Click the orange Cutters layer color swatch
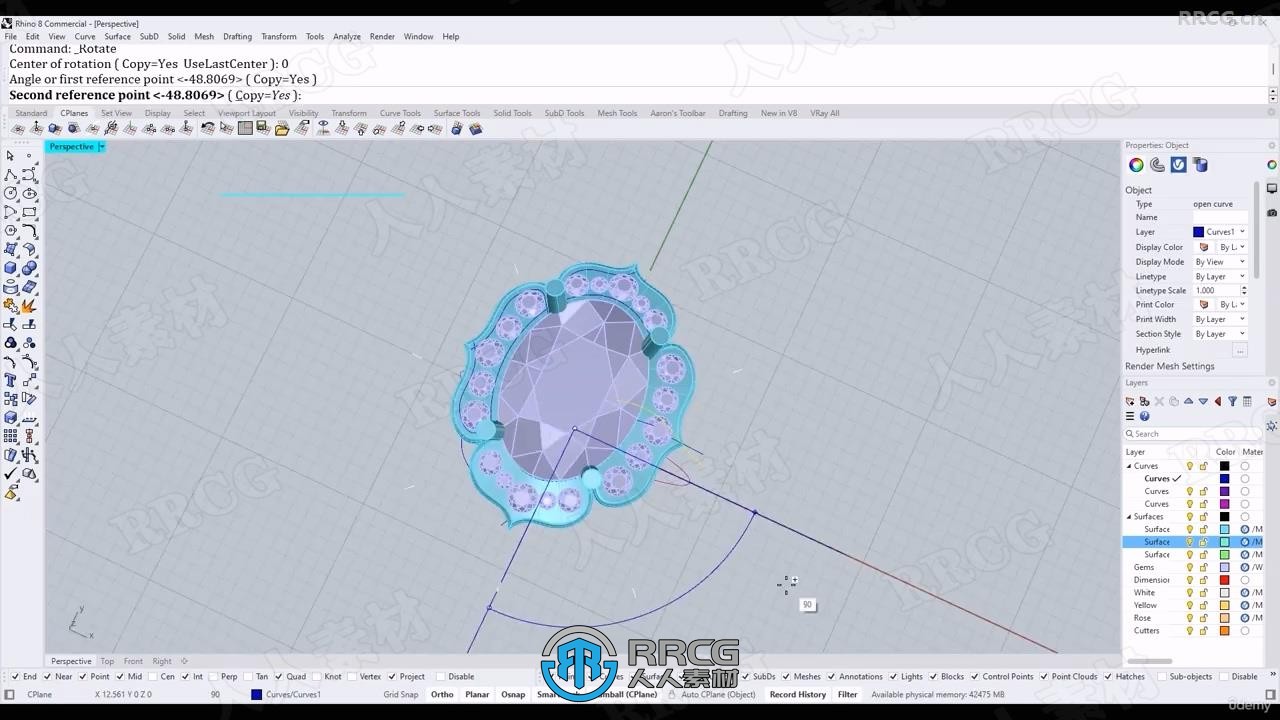The width and height of the screenshot is (1280, 720). tap(1224, 630)
